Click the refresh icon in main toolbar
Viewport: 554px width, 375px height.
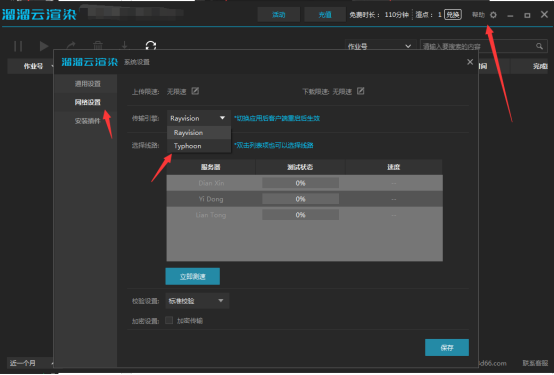coord(151,46)
